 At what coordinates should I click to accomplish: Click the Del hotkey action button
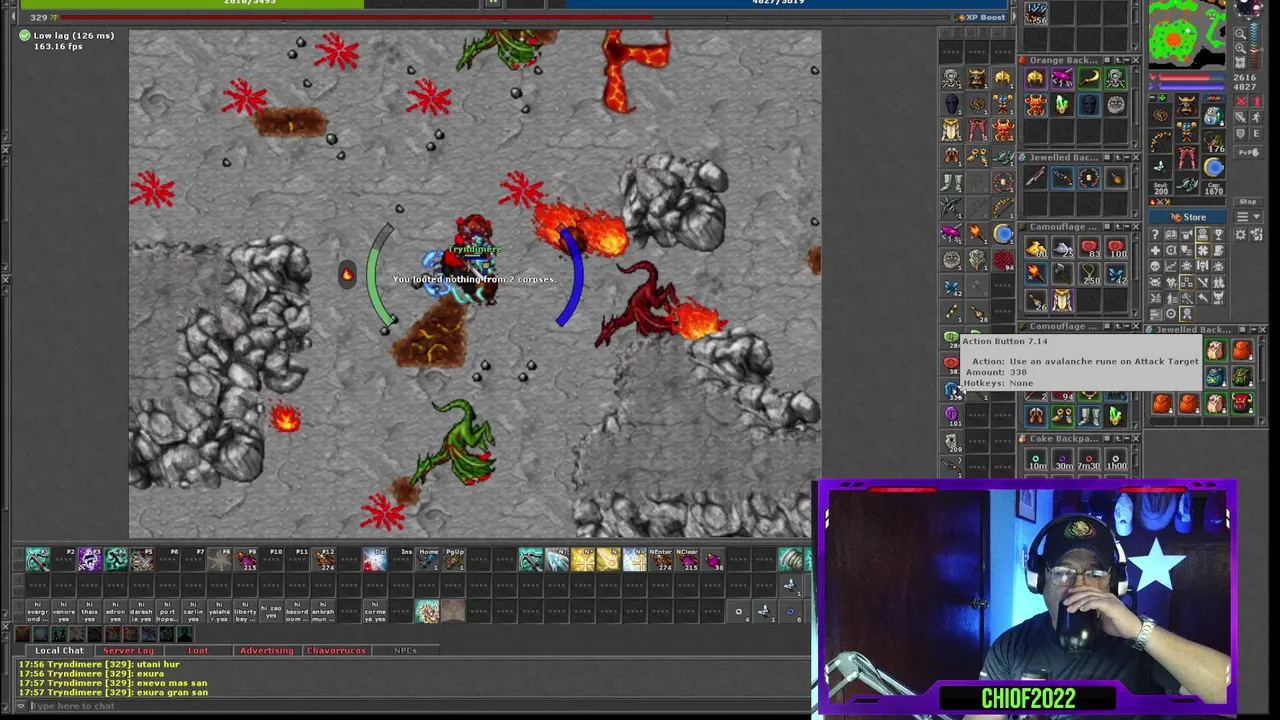point(375,559)
